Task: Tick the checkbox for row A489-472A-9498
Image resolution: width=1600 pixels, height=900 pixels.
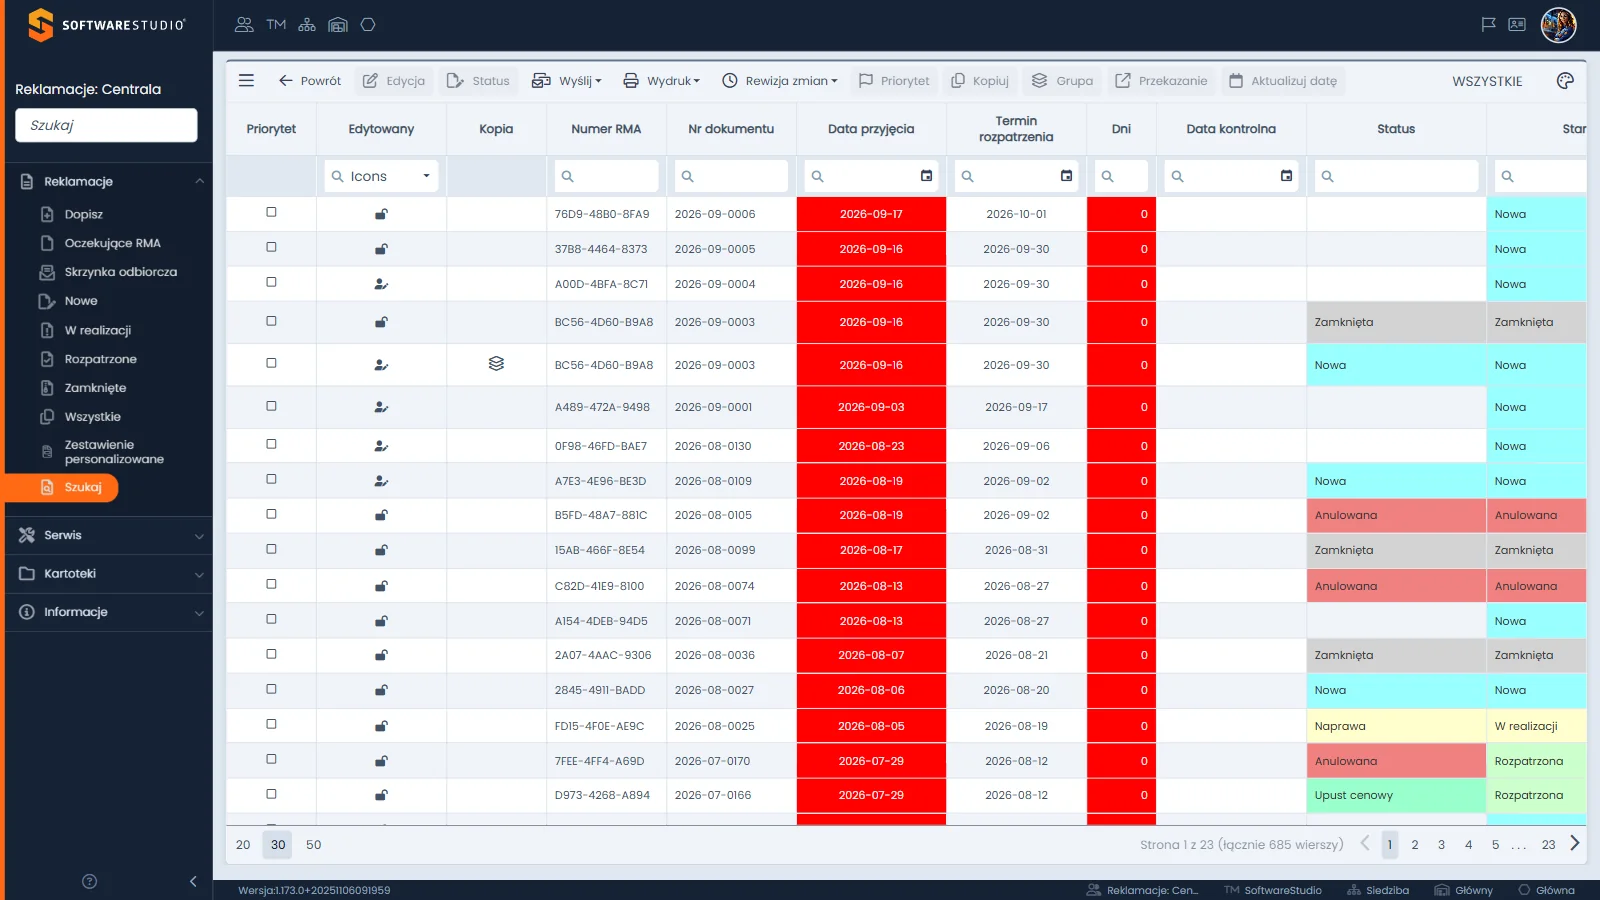Action: pos(271,406)
